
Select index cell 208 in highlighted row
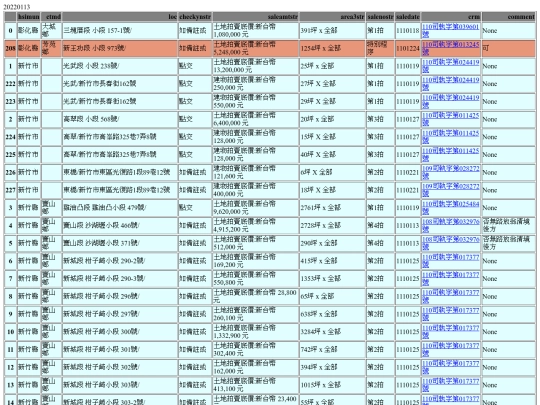pos(10,48)
